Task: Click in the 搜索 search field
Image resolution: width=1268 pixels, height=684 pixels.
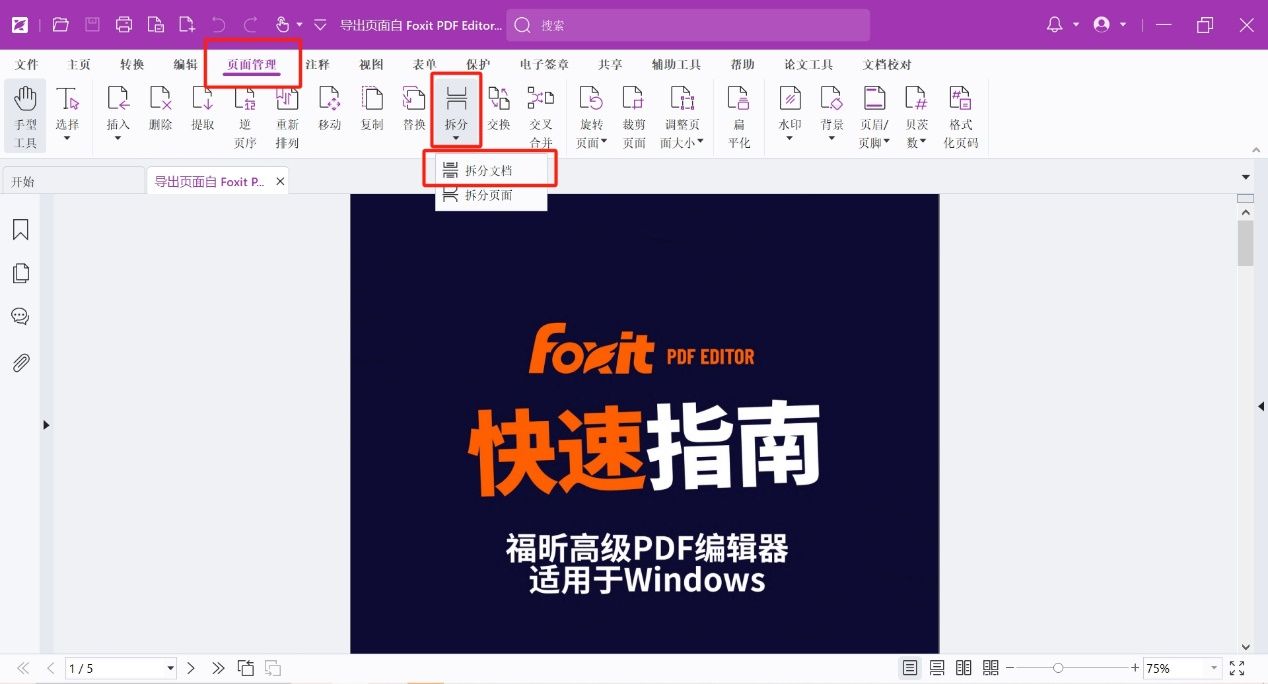Action: click(690, 25)
